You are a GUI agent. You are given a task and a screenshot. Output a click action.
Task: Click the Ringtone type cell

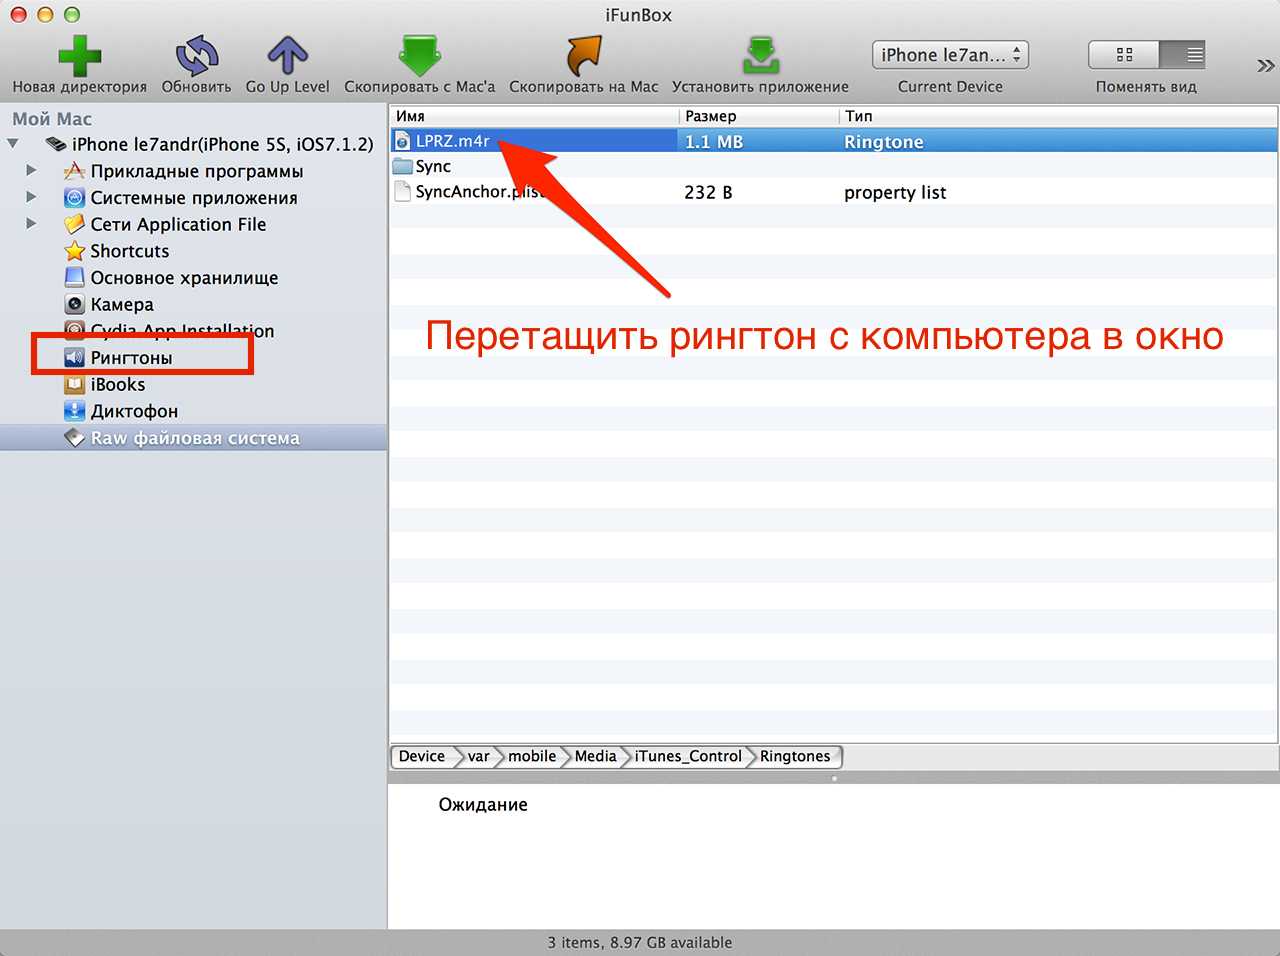click(x=884, y=142)
